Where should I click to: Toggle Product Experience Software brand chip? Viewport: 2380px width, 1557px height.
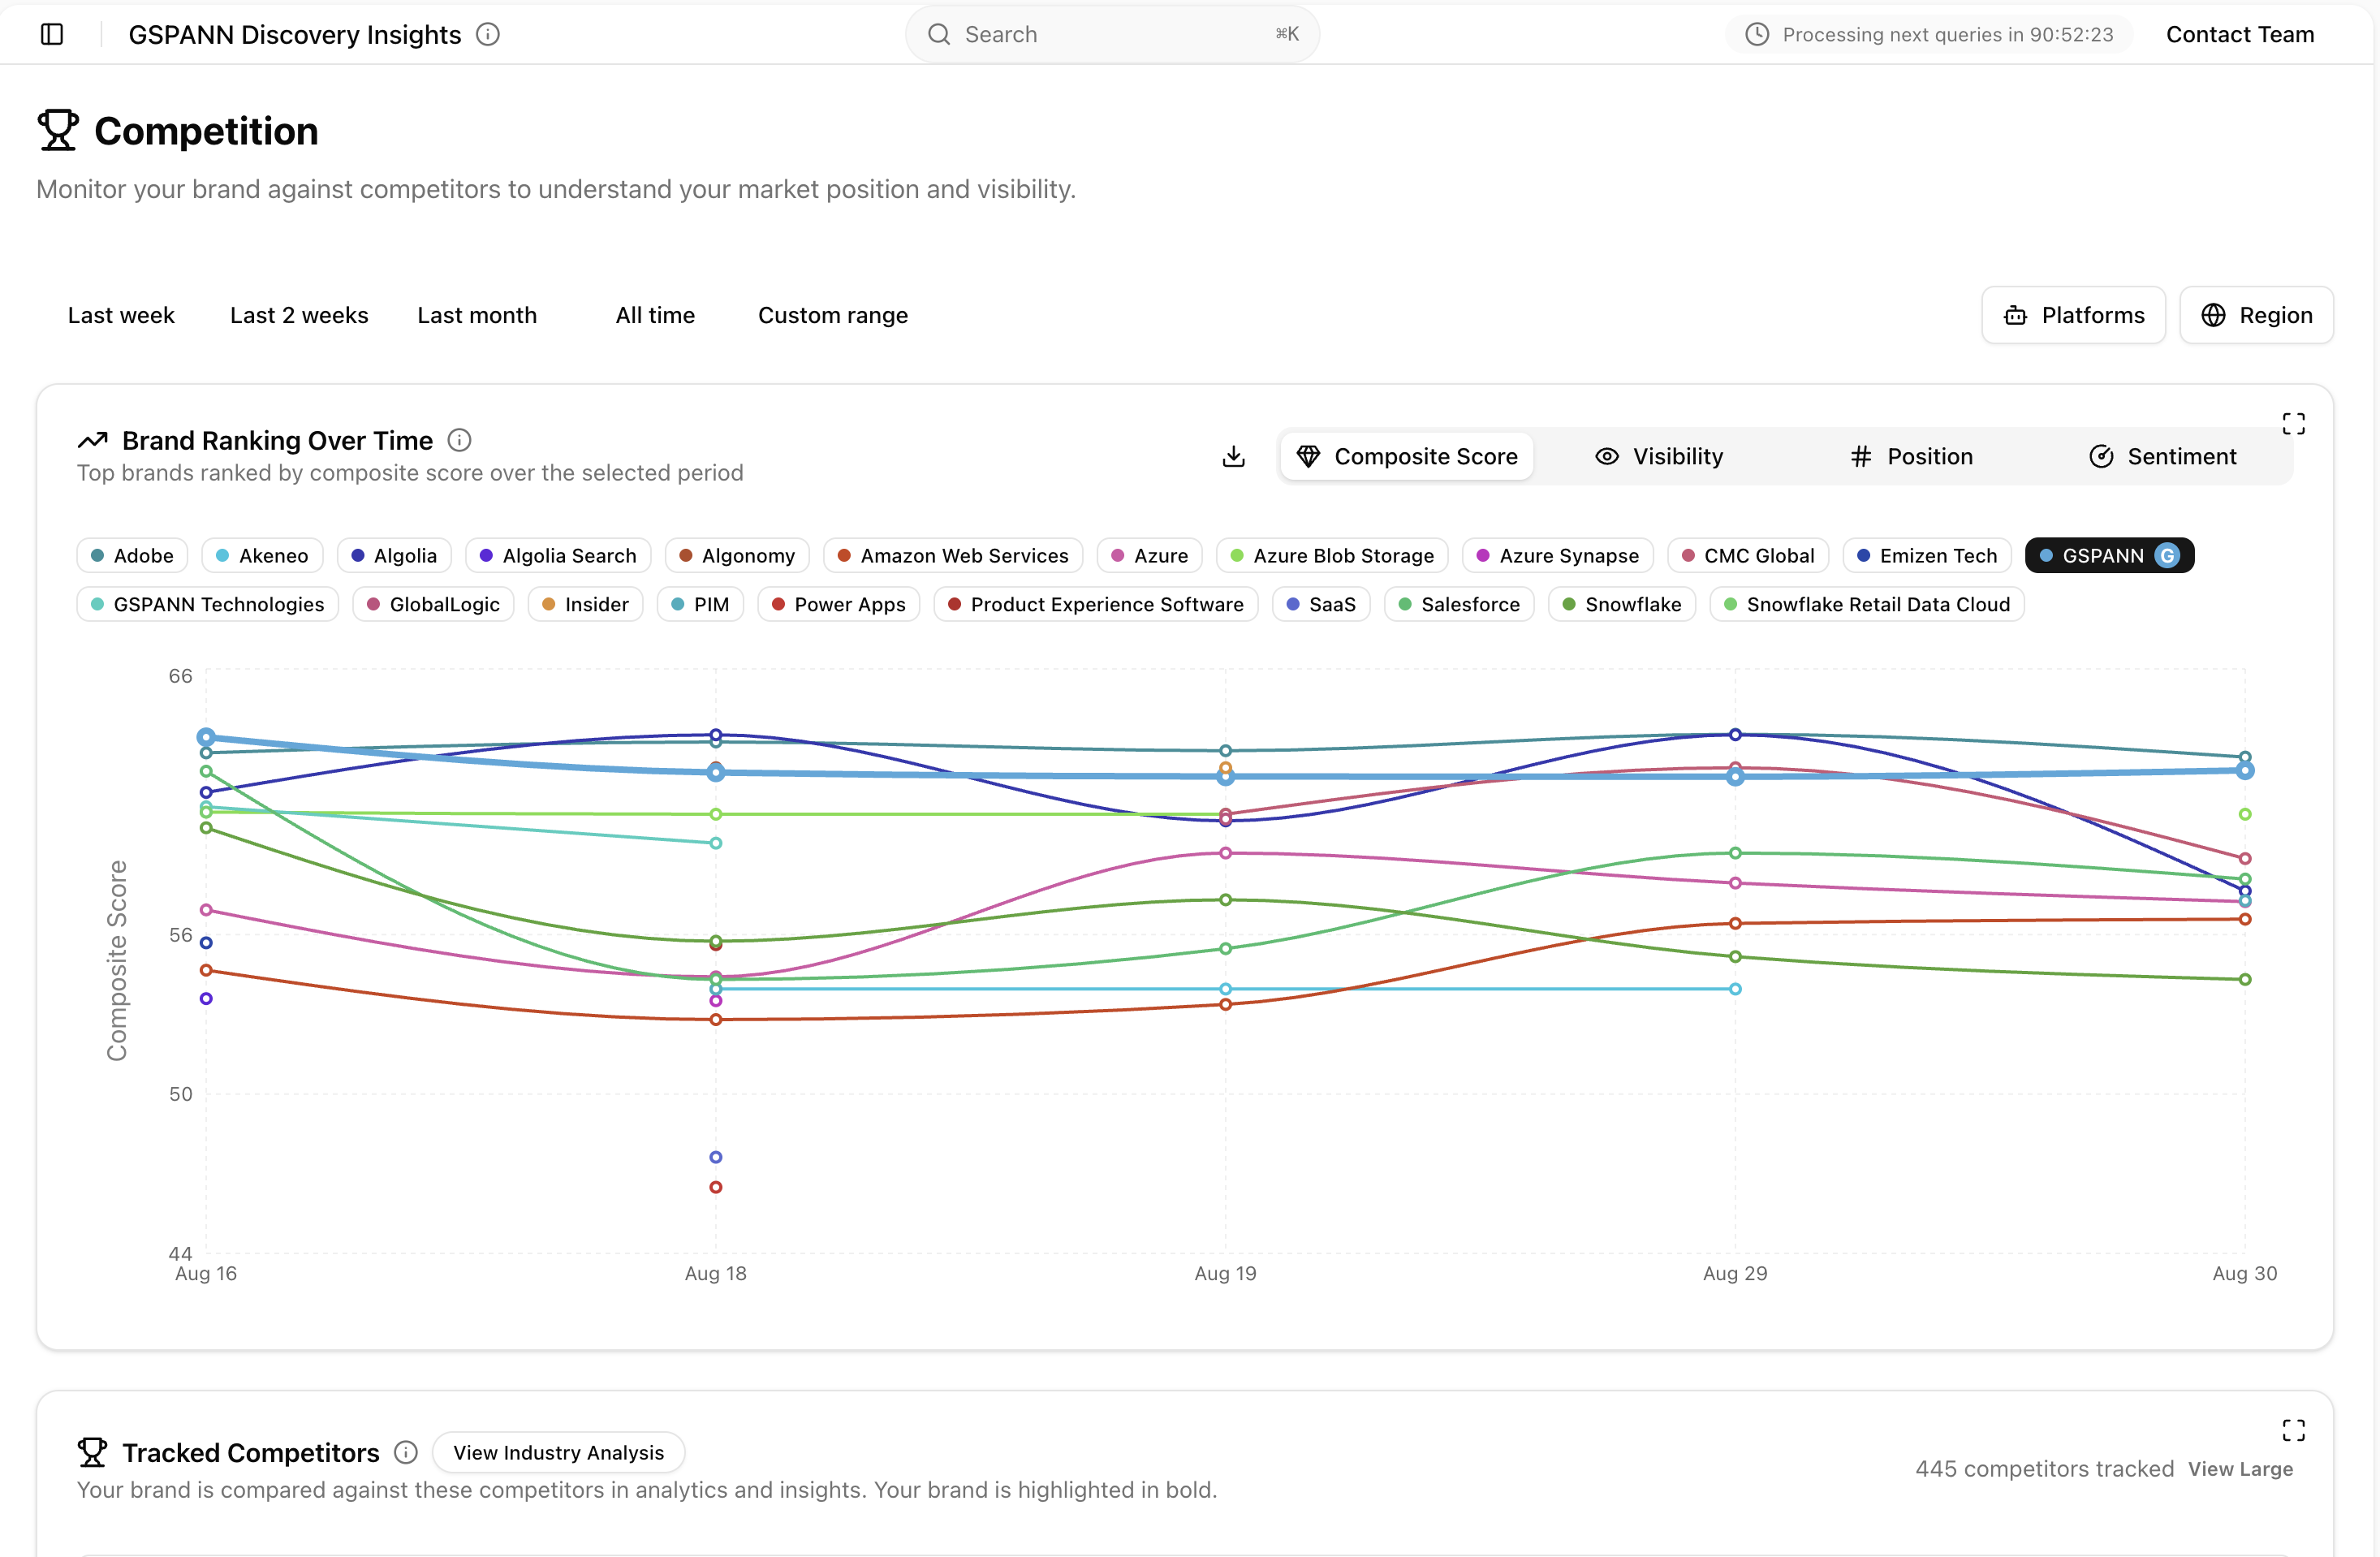coord(1096,605)
